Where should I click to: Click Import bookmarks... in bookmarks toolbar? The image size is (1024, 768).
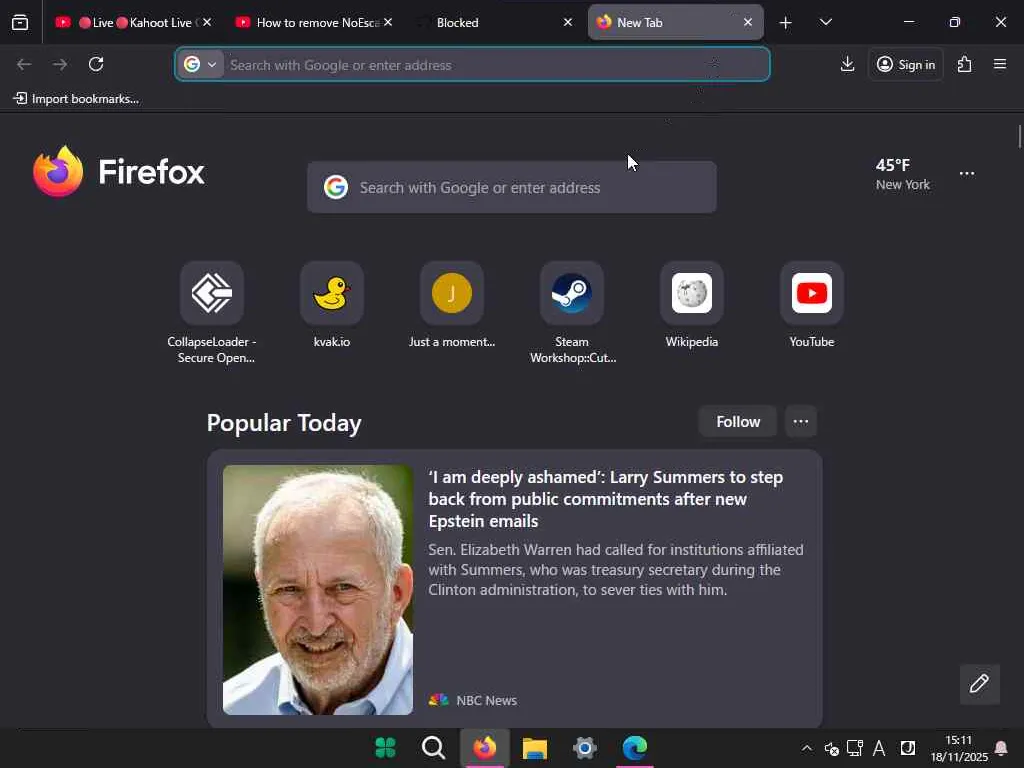tap(76, 99)
